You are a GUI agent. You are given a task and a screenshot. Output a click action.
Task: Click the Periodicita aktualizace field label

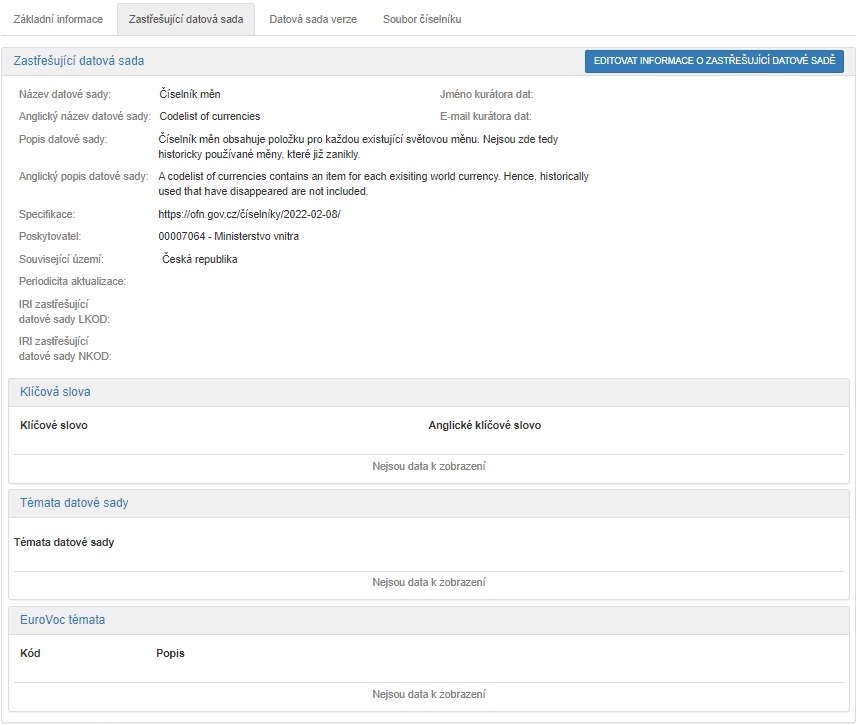tap(72, 281)
